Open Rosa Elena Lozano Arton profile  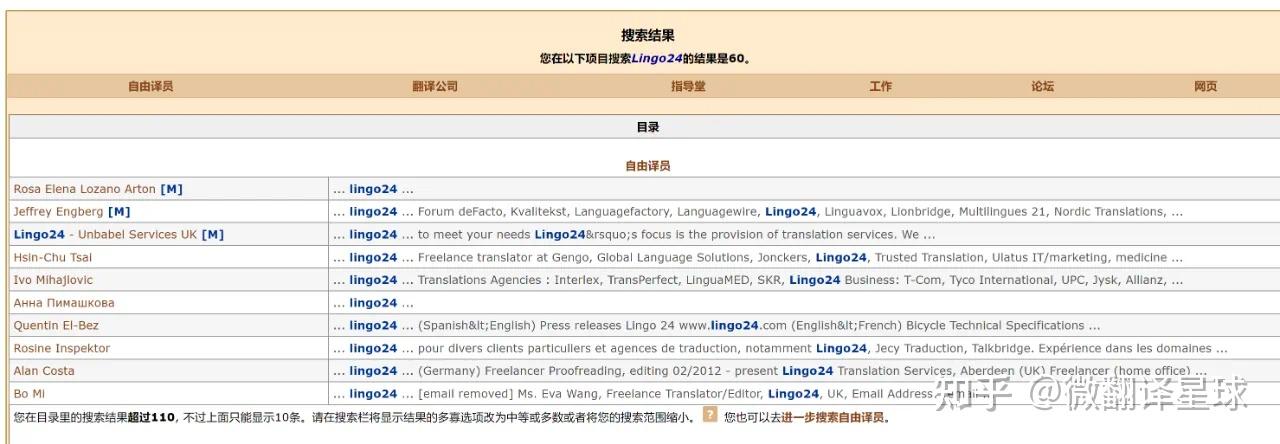(x=85, y=189)
